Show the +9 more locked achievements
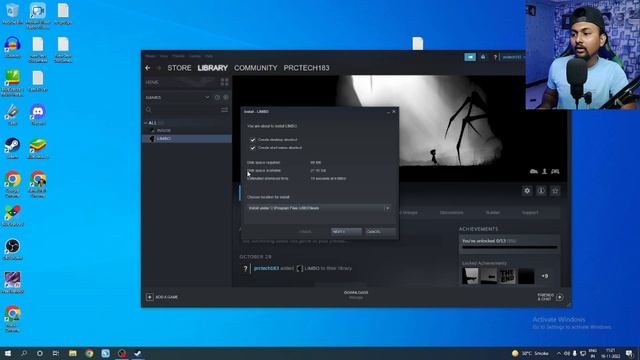 [x=545, y=276]
